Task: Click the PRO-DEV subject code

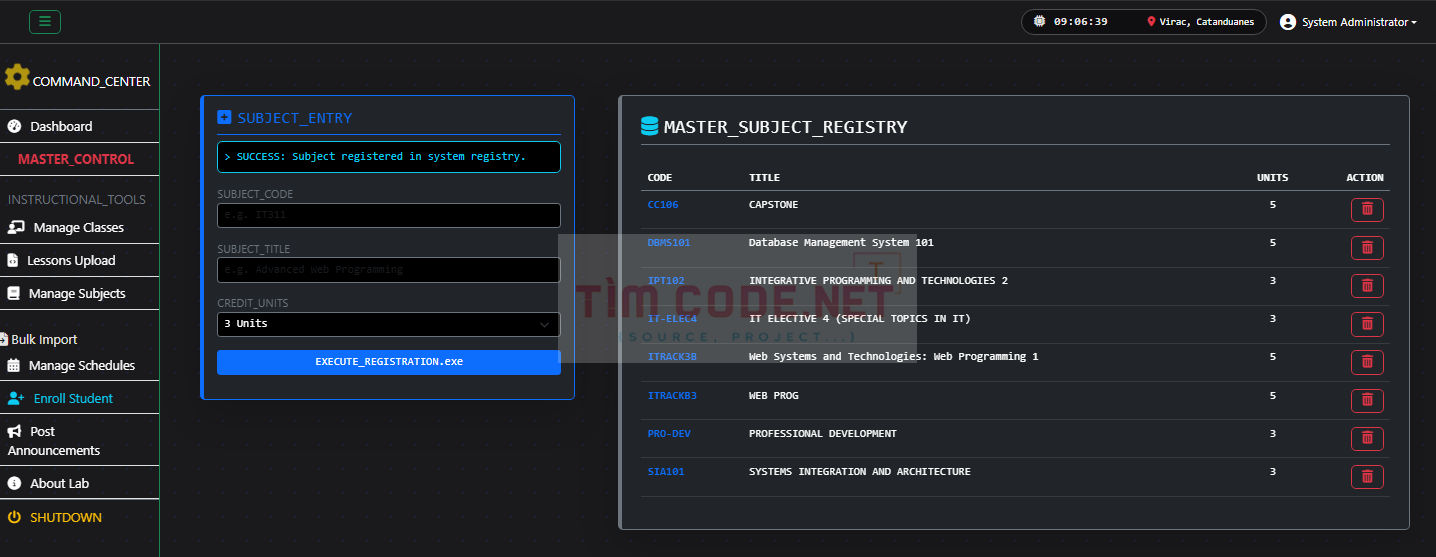Action: (x=669, y=433)
